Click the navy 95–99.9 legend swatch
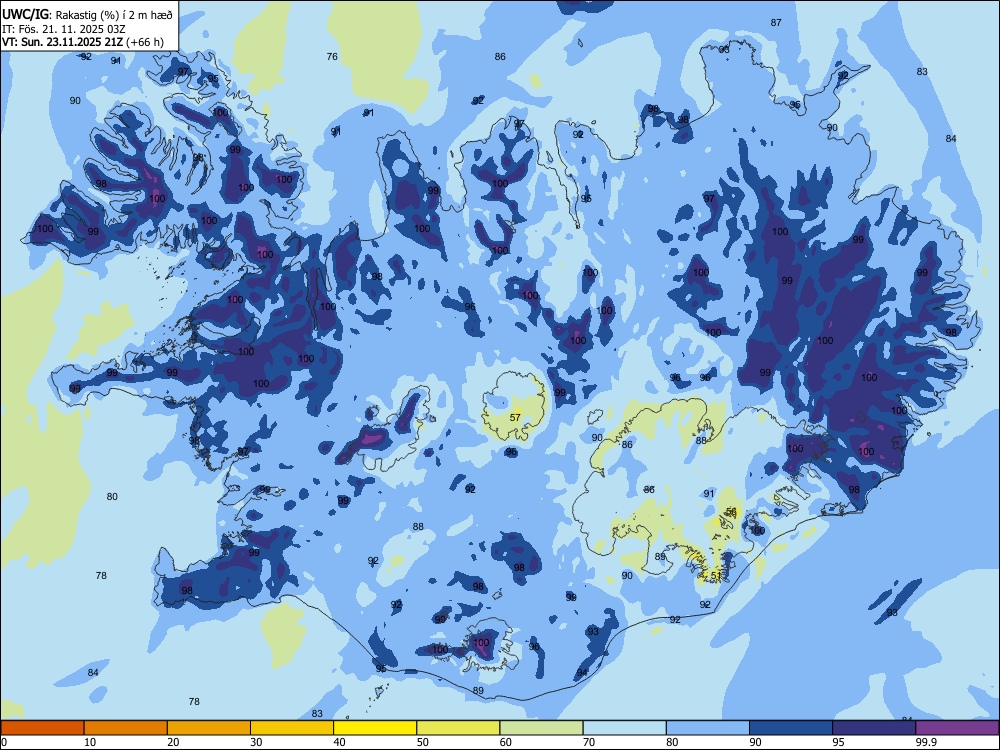This screenshot has width=1000, height=750. [874, 728]
